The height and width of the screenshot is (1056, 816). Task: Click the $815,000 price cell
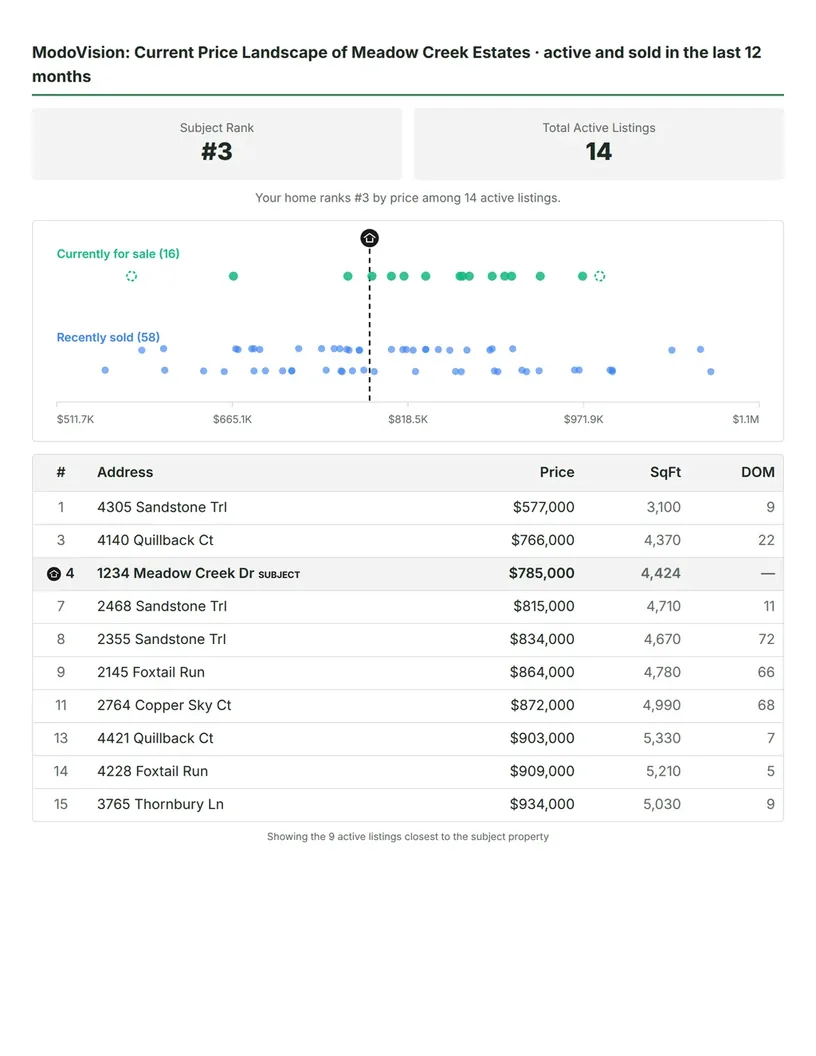pos(543,606)
